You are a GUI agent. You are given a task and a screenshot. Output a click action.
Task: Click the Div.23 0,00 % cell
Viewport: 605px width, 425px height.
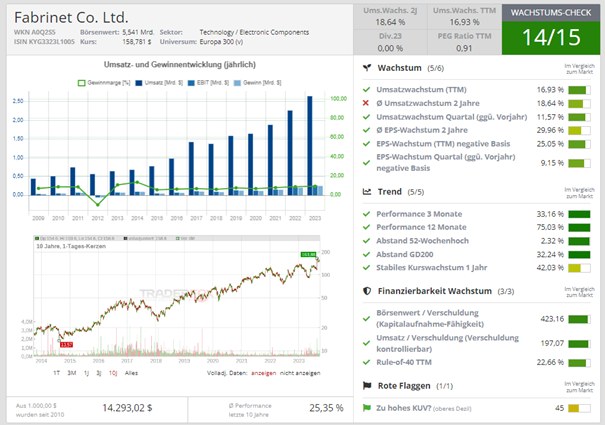(390, 42)
